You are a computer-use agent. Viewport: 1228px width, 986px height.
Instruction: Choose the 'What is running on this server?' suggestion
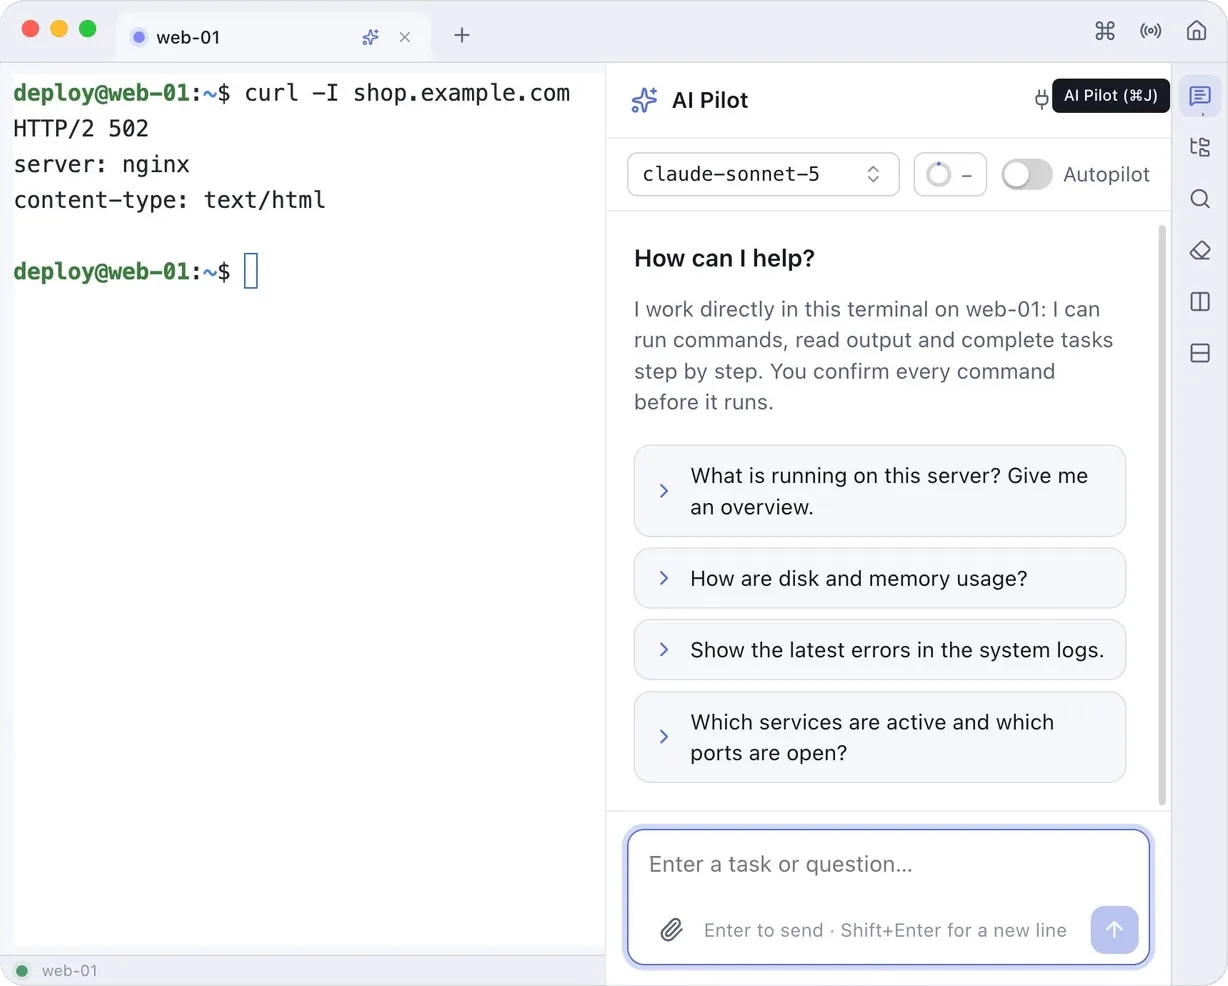880,491
